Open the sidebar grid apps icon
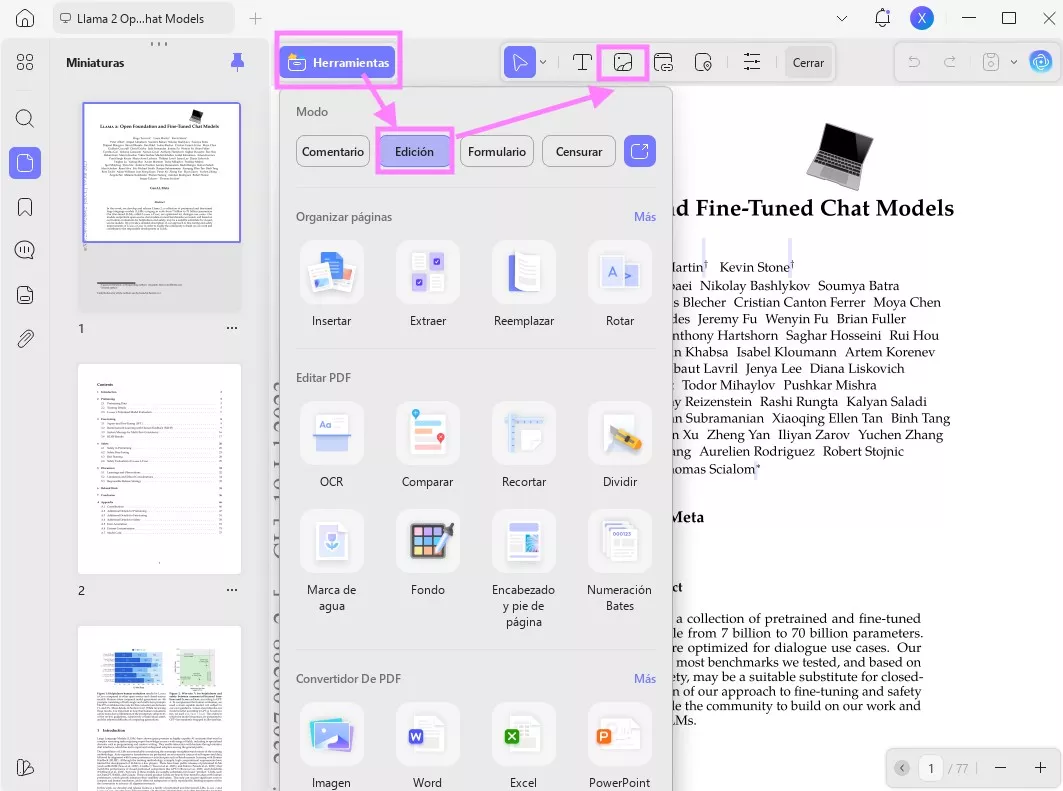Screen dimensions: 1063x791 coord(25,62)
